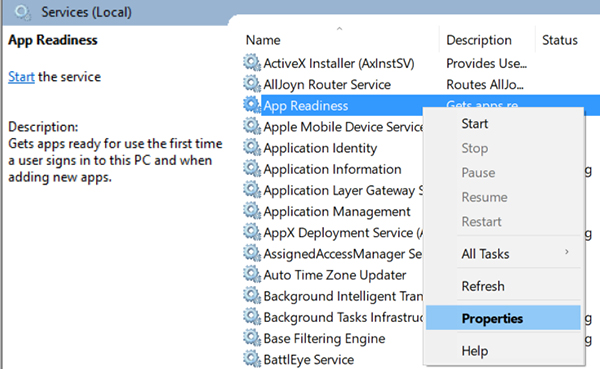Screen dimensions: 600x369
Task: Click the Services (Local) header icon
Action: click(x=23, y=12)
